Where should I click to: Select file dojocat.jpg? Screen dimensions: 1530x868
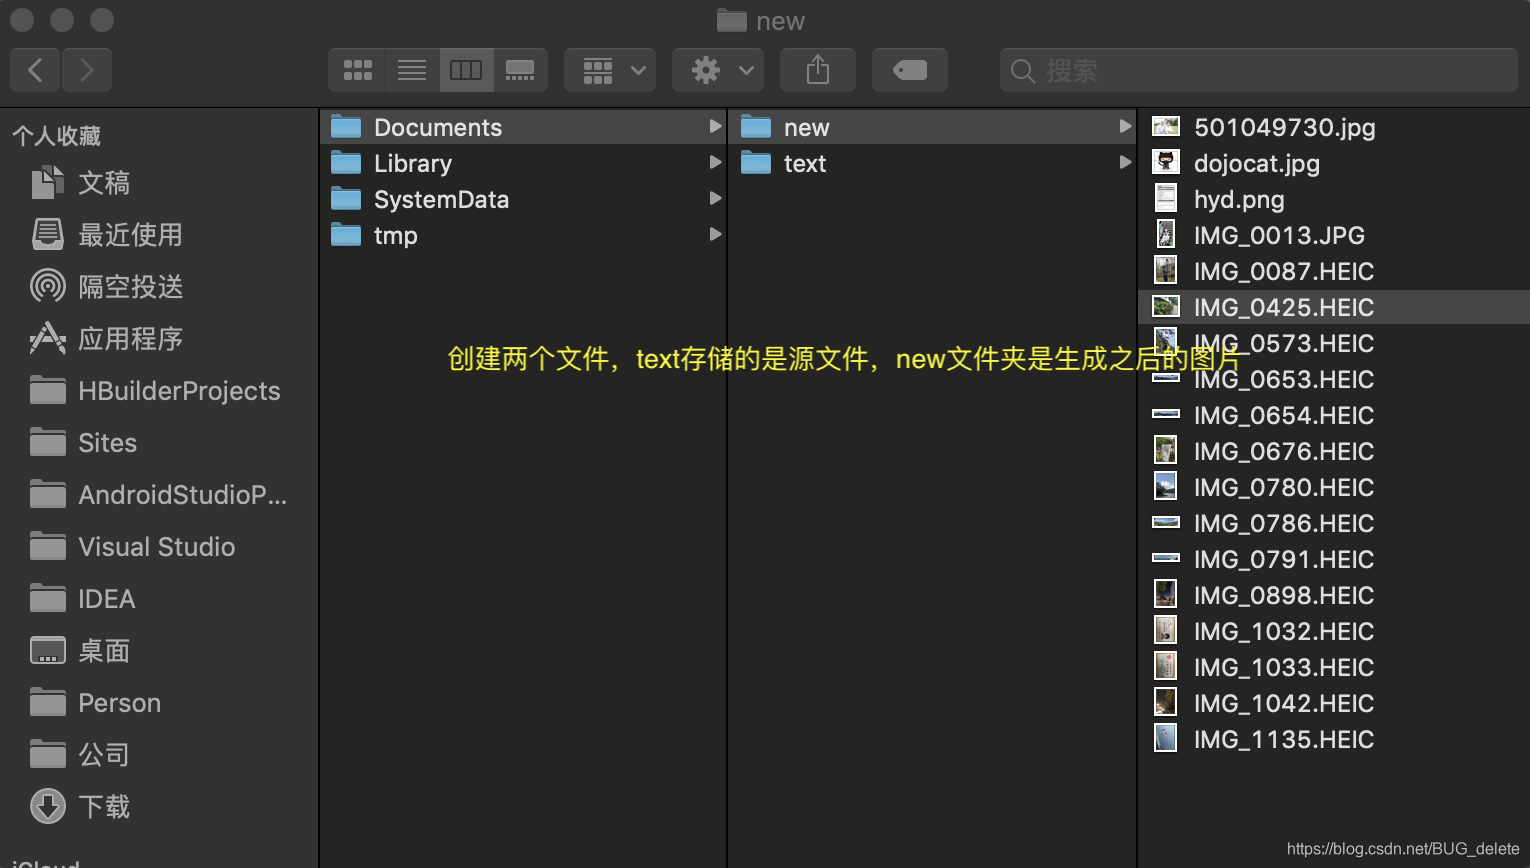click(1334, 163)
